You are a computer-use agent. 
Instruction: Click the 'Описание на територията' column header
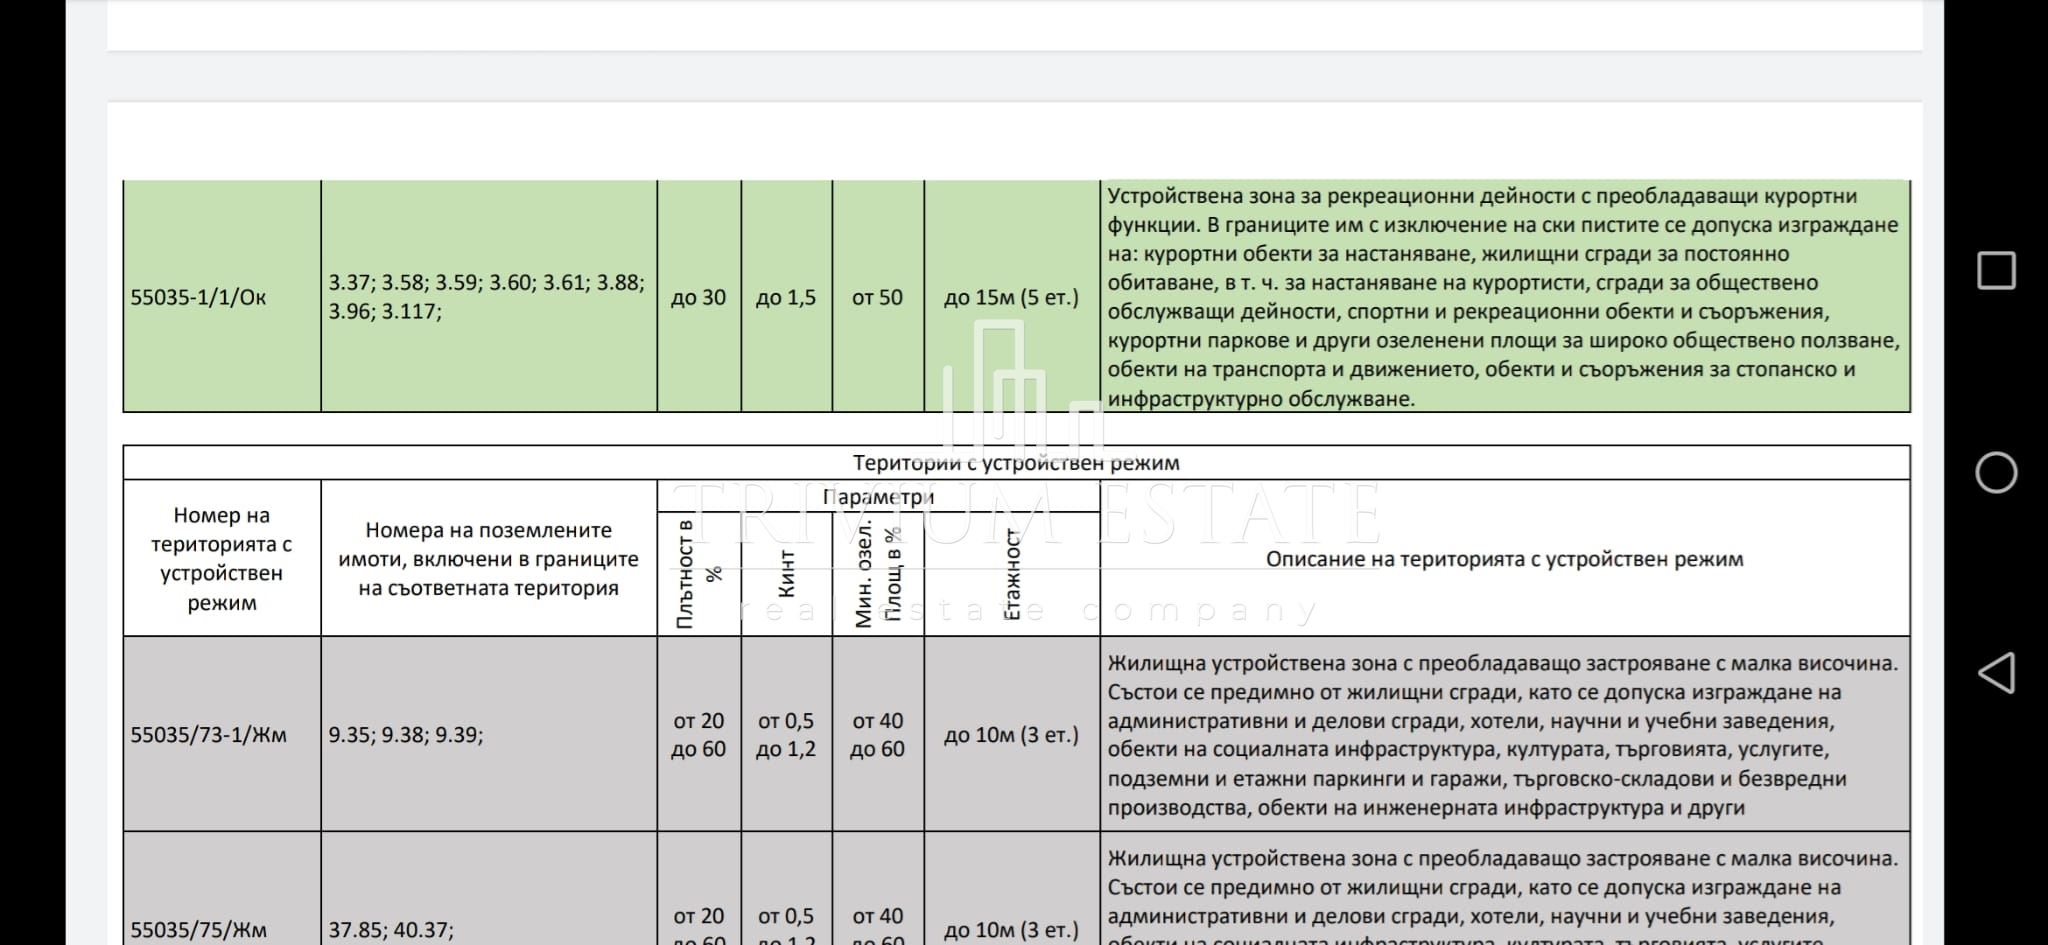1504,559
